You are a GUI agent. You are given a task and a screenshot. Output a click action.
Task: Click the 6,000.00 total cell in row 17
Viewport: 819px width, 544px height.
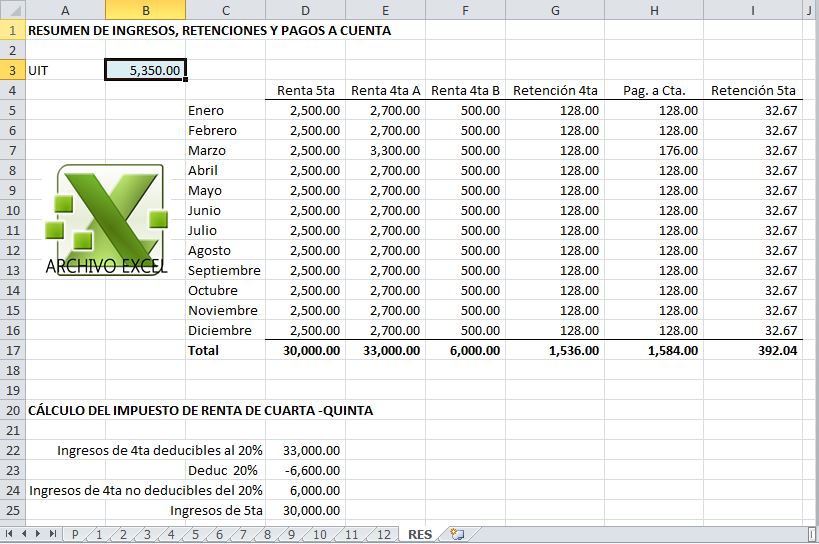pos(465,350)
